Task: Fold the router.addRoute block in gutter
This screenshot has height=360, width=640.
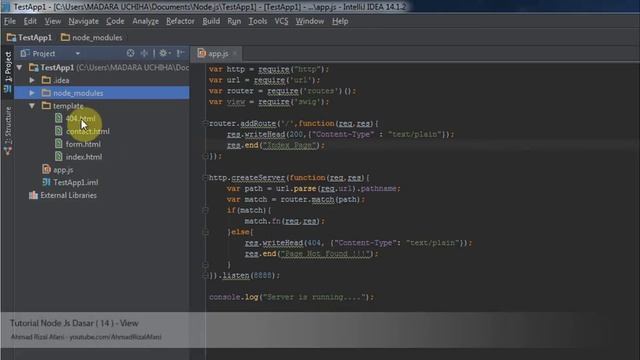Action: tap(205, 123)
